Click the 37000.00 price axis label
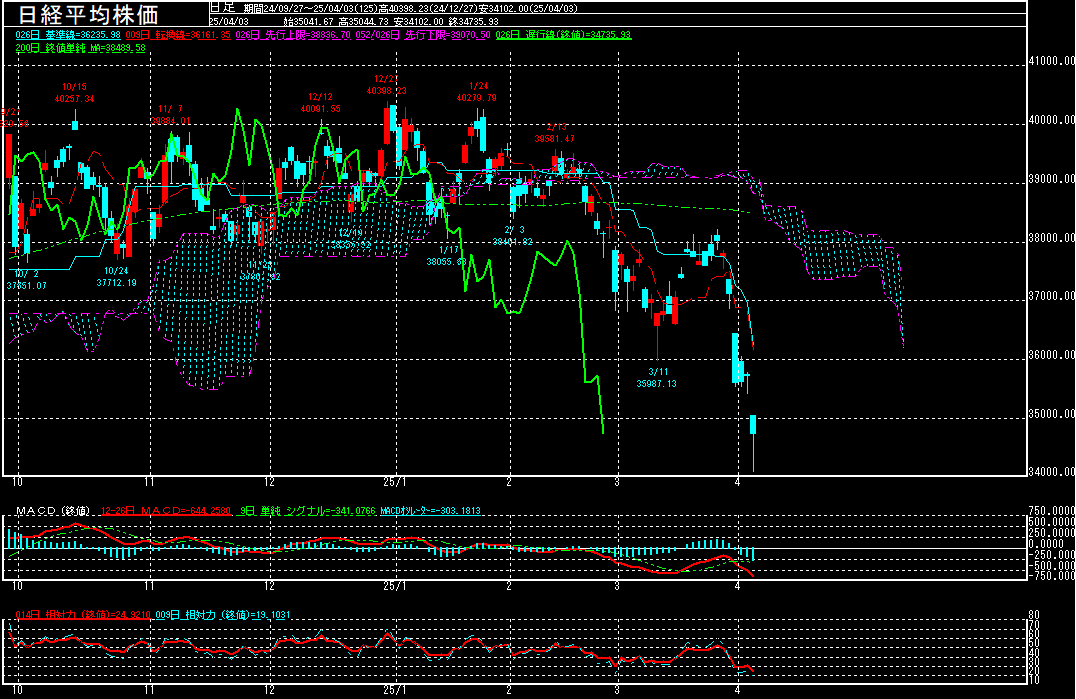Viewport: 1076px width, 699px height. (x=1051, y=296)
